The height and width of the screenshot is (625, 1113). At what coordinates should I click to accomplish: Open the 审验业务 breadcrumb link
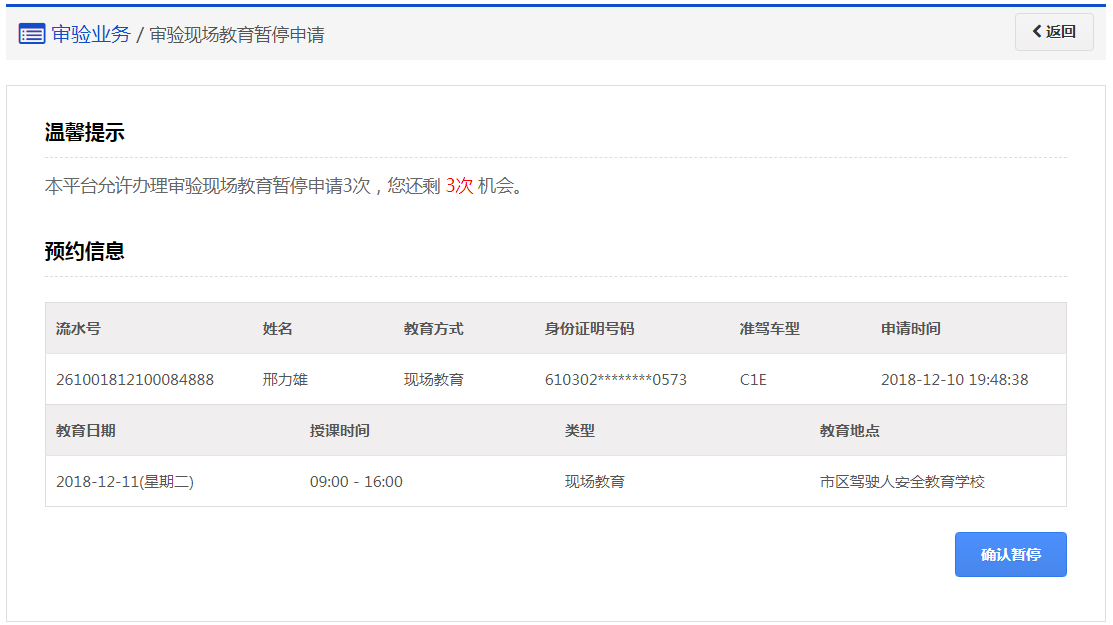tap(91, 34)
